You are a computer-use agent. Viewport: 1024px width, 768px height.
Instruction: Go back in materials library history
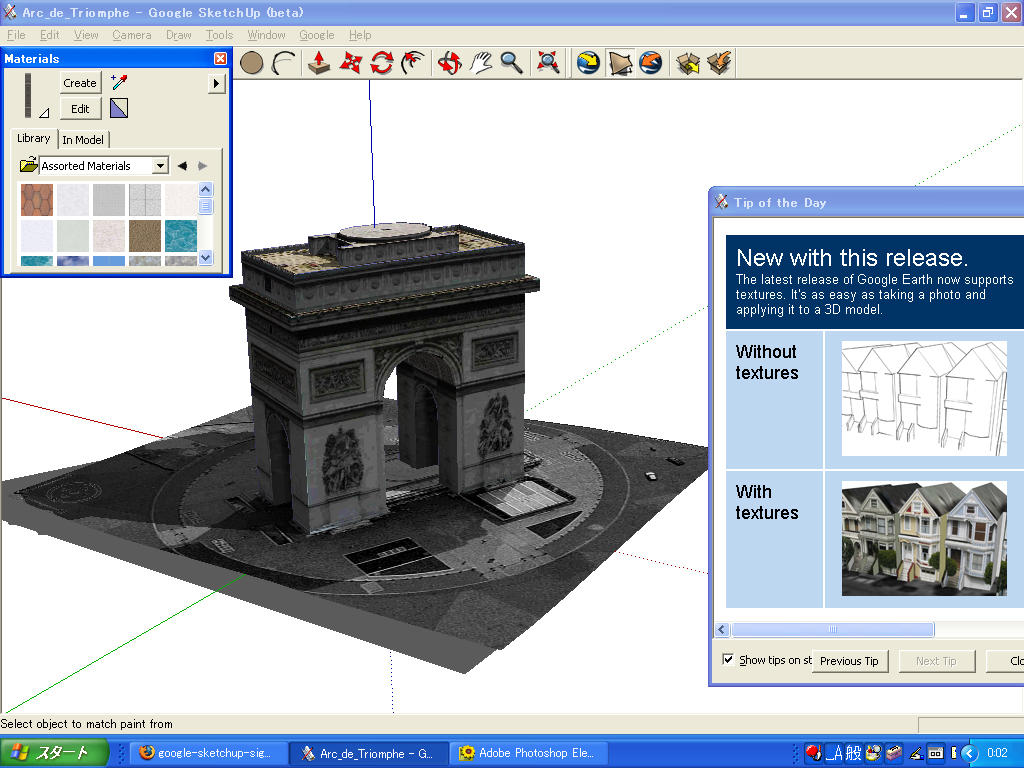[182, 166]
